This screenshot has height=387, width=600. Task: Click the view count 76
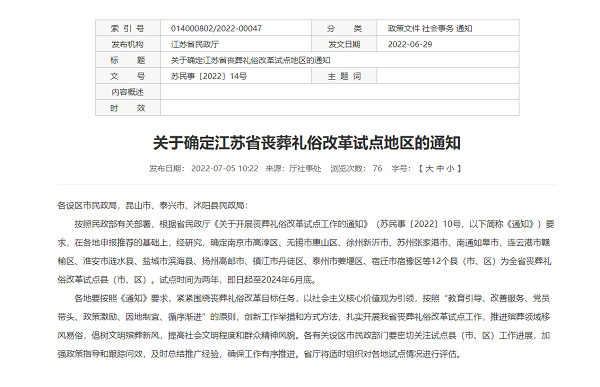[377, 168]
